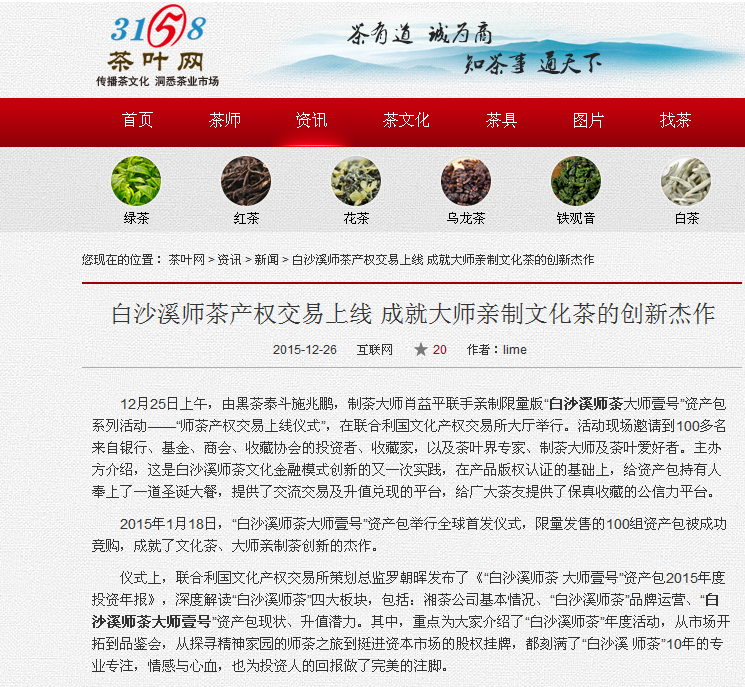The height and width of the screenshot is (687, 745).
Task: Click the paragraph starting 12月25日上午
Action: tap(409, 448)
